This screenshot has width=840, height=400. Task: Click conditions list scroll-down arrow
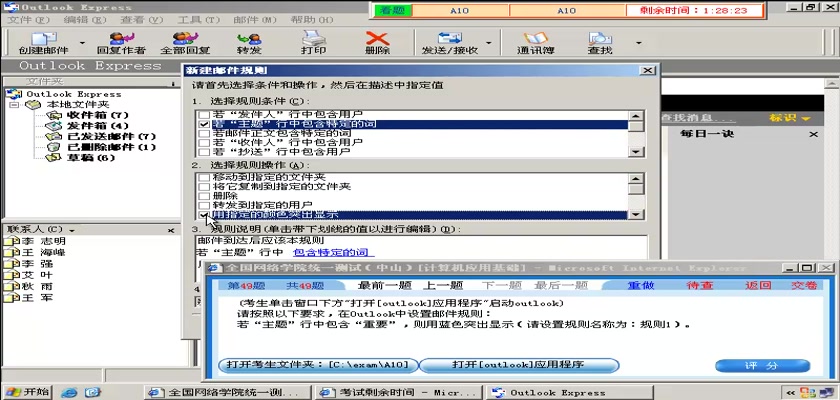coord(636,152)
